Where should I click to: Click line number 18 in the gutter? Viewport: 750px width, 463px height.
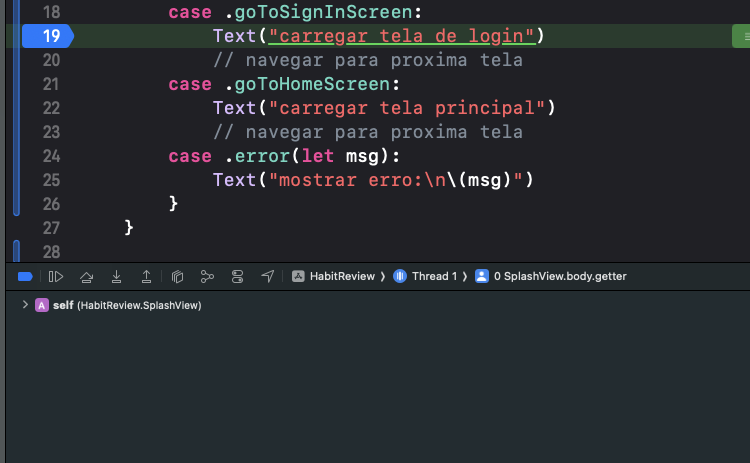52,12
